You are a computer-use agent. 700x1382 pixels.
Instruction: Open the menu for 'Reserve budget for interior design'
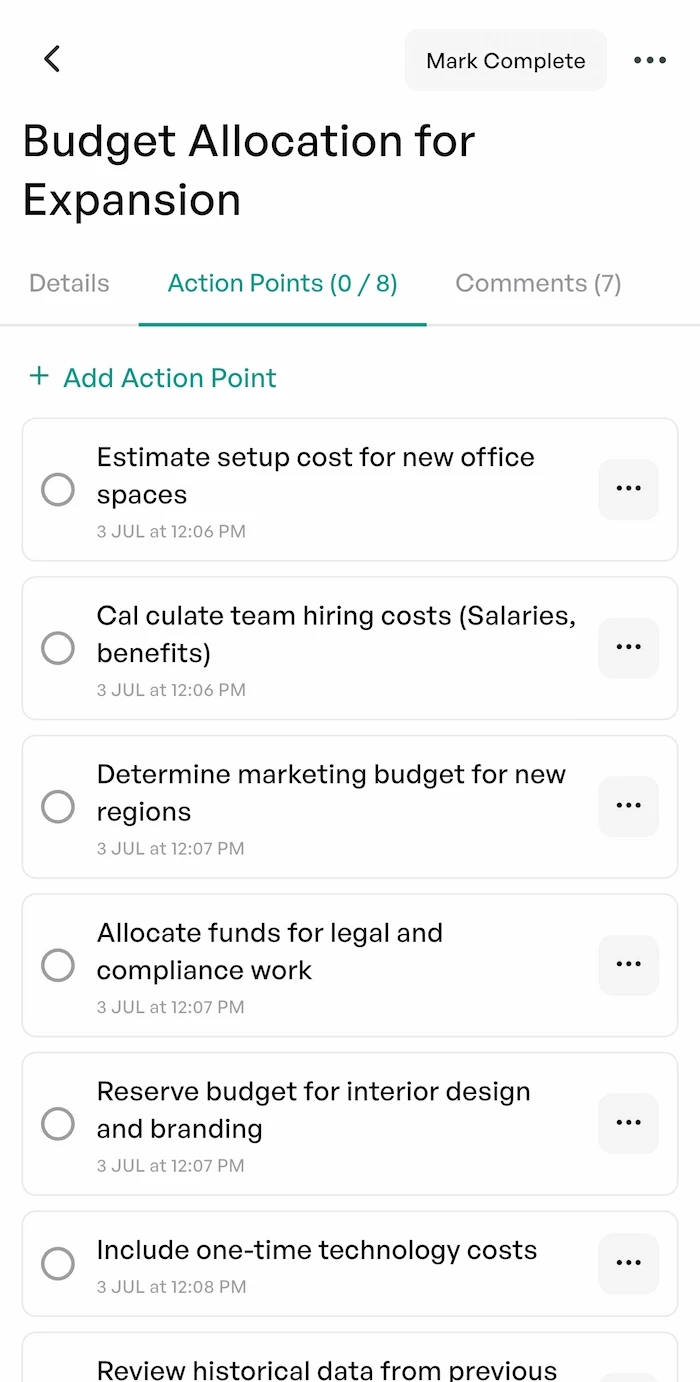628,1123
